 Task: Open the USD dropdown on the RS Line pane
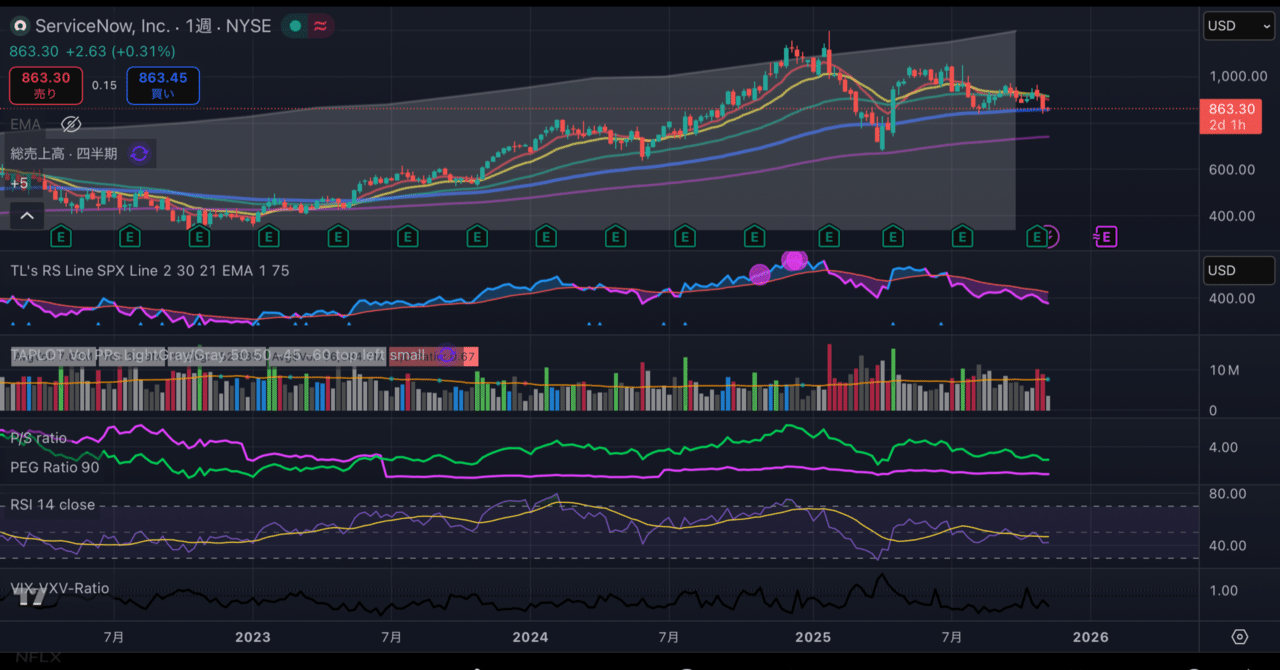coord(1239,270)
